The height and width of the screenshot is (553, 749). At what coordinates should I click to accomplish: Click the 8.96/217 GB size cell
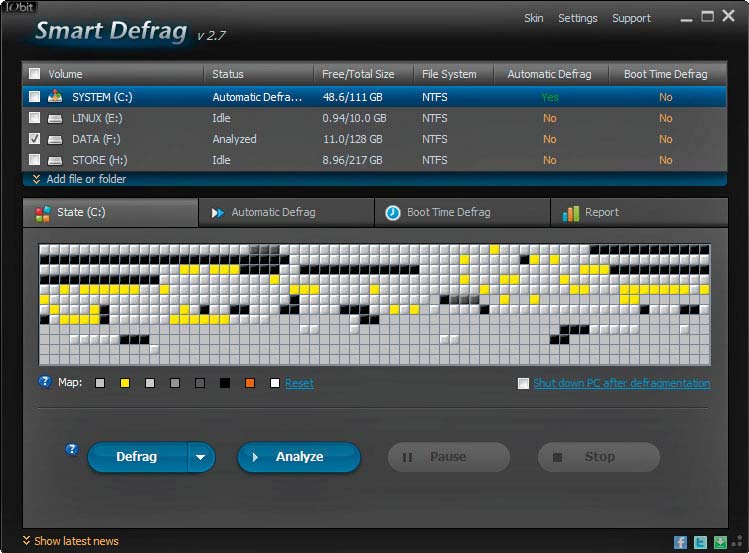353,160
